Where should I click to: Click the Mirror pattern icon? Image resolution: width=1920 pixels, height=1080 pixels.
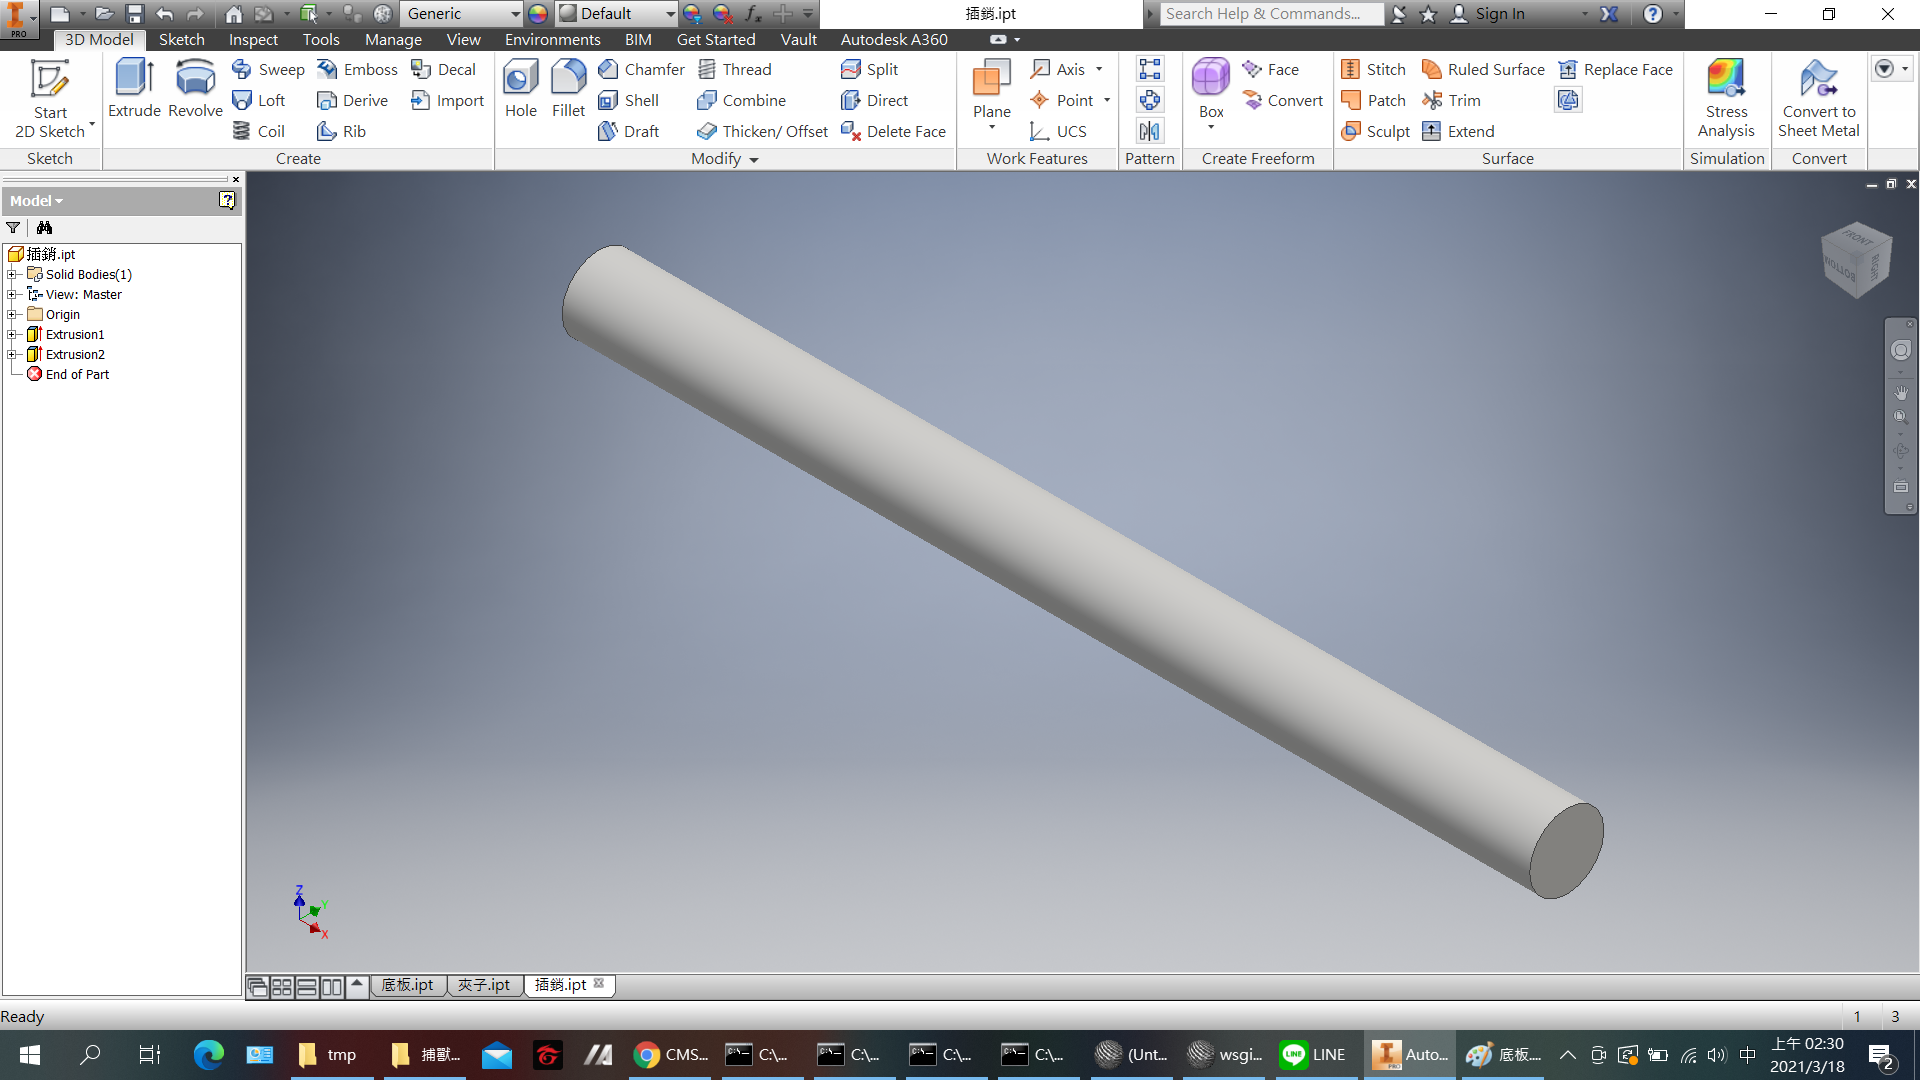coord(1150,131)
